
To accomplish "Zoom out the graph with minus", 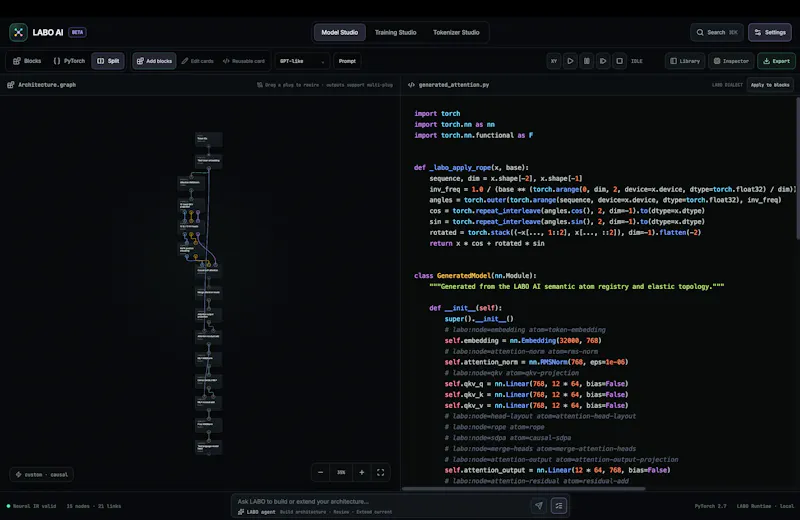I will [x=320, y=473].
